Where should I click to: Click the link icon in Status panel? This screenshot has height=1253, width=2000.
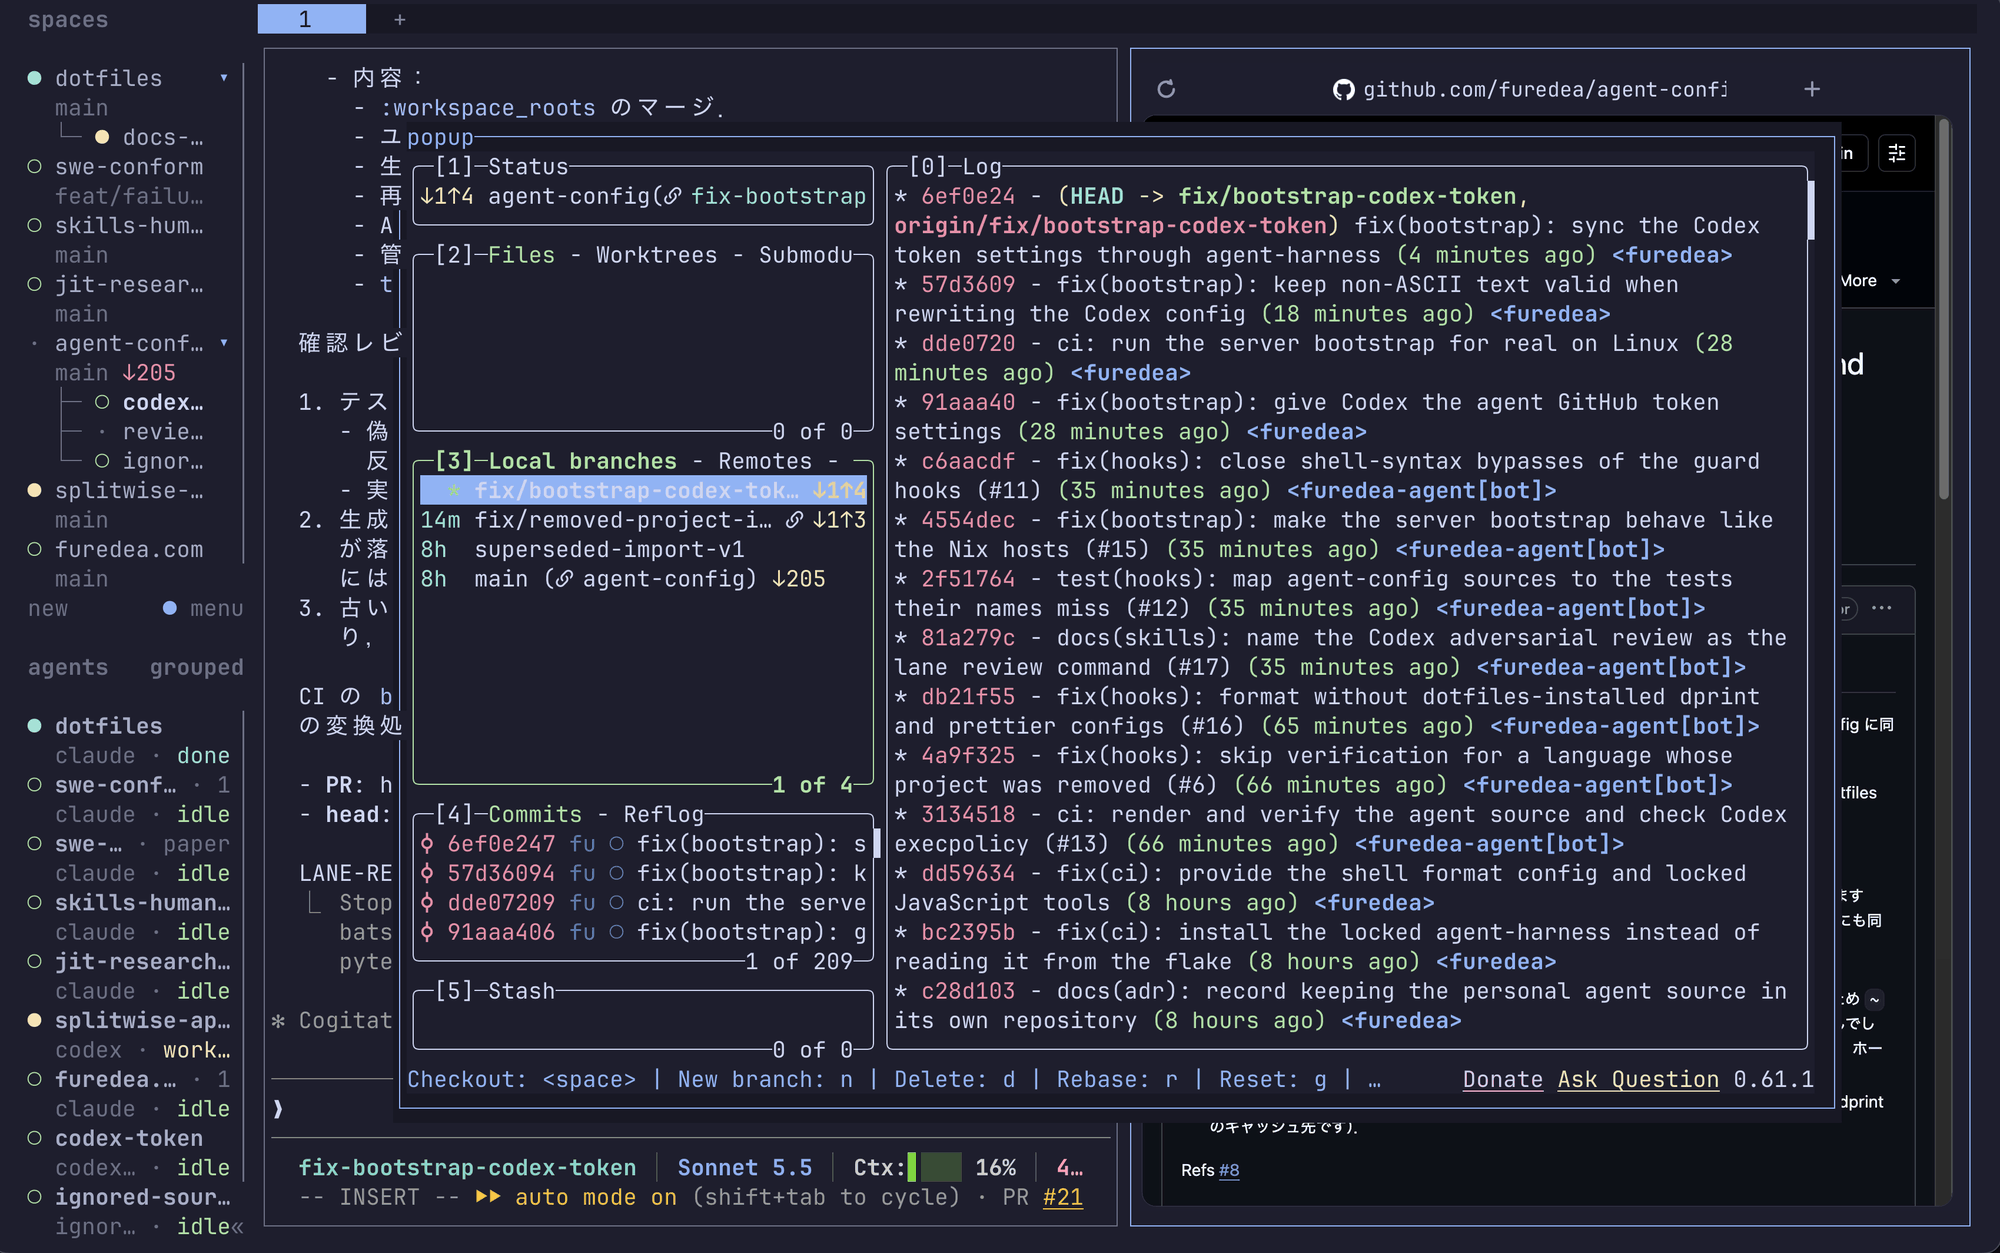673,196
